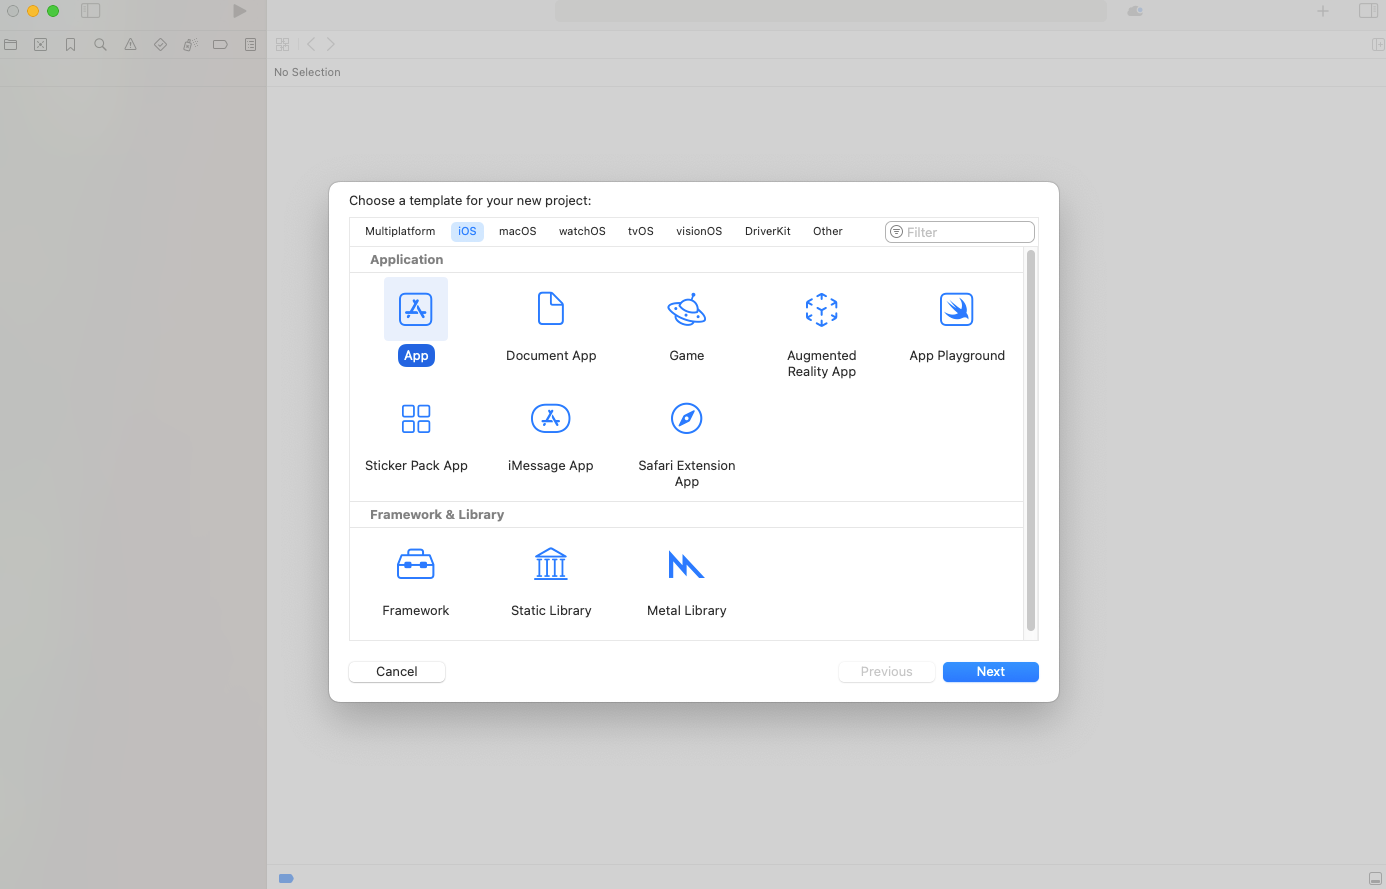Viewport: 1386px width, 889px height.
Task: Select the App Playground template
Action: tap(957, 326)
